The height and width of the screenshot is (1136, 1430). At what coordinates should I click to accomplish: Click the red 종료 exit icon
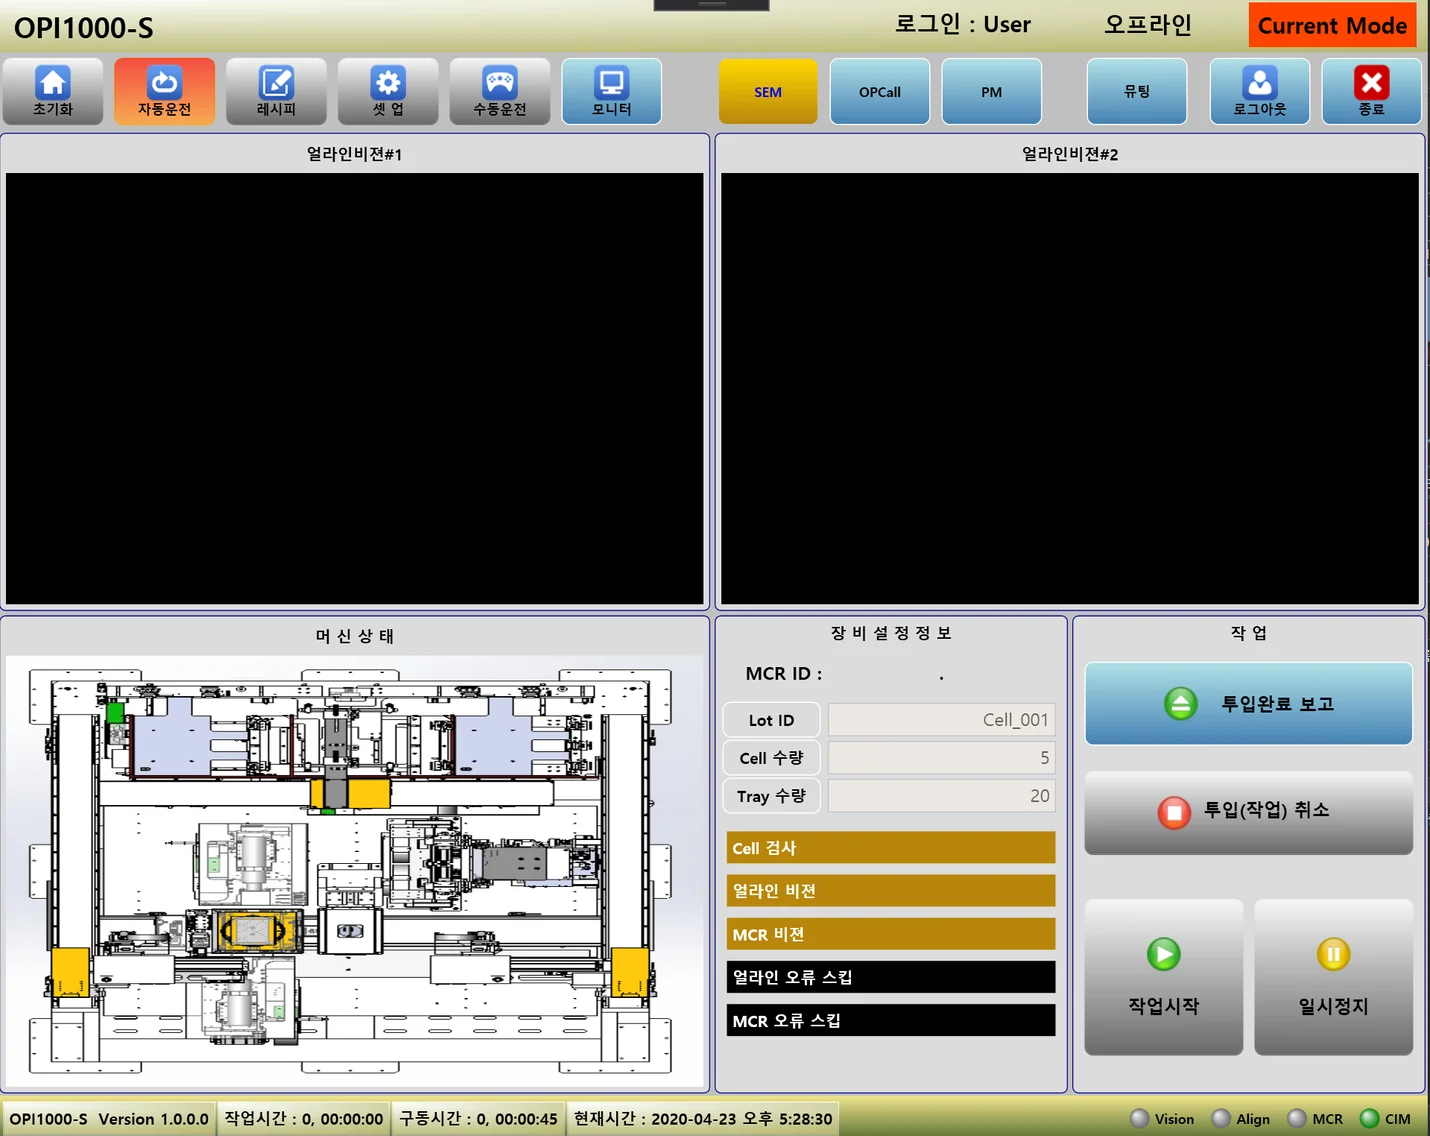click(x=1372, y=91)
